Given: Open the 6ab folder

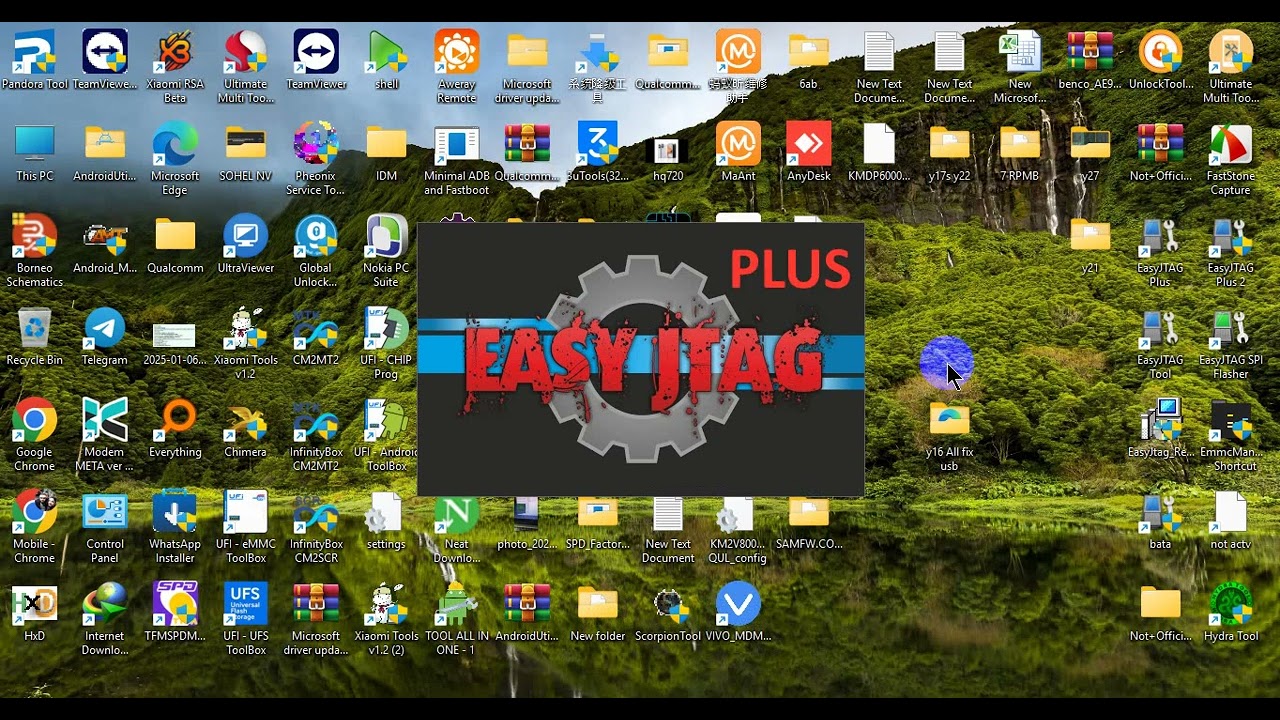Looking at the screenshot, I should (x=809, y=60).
